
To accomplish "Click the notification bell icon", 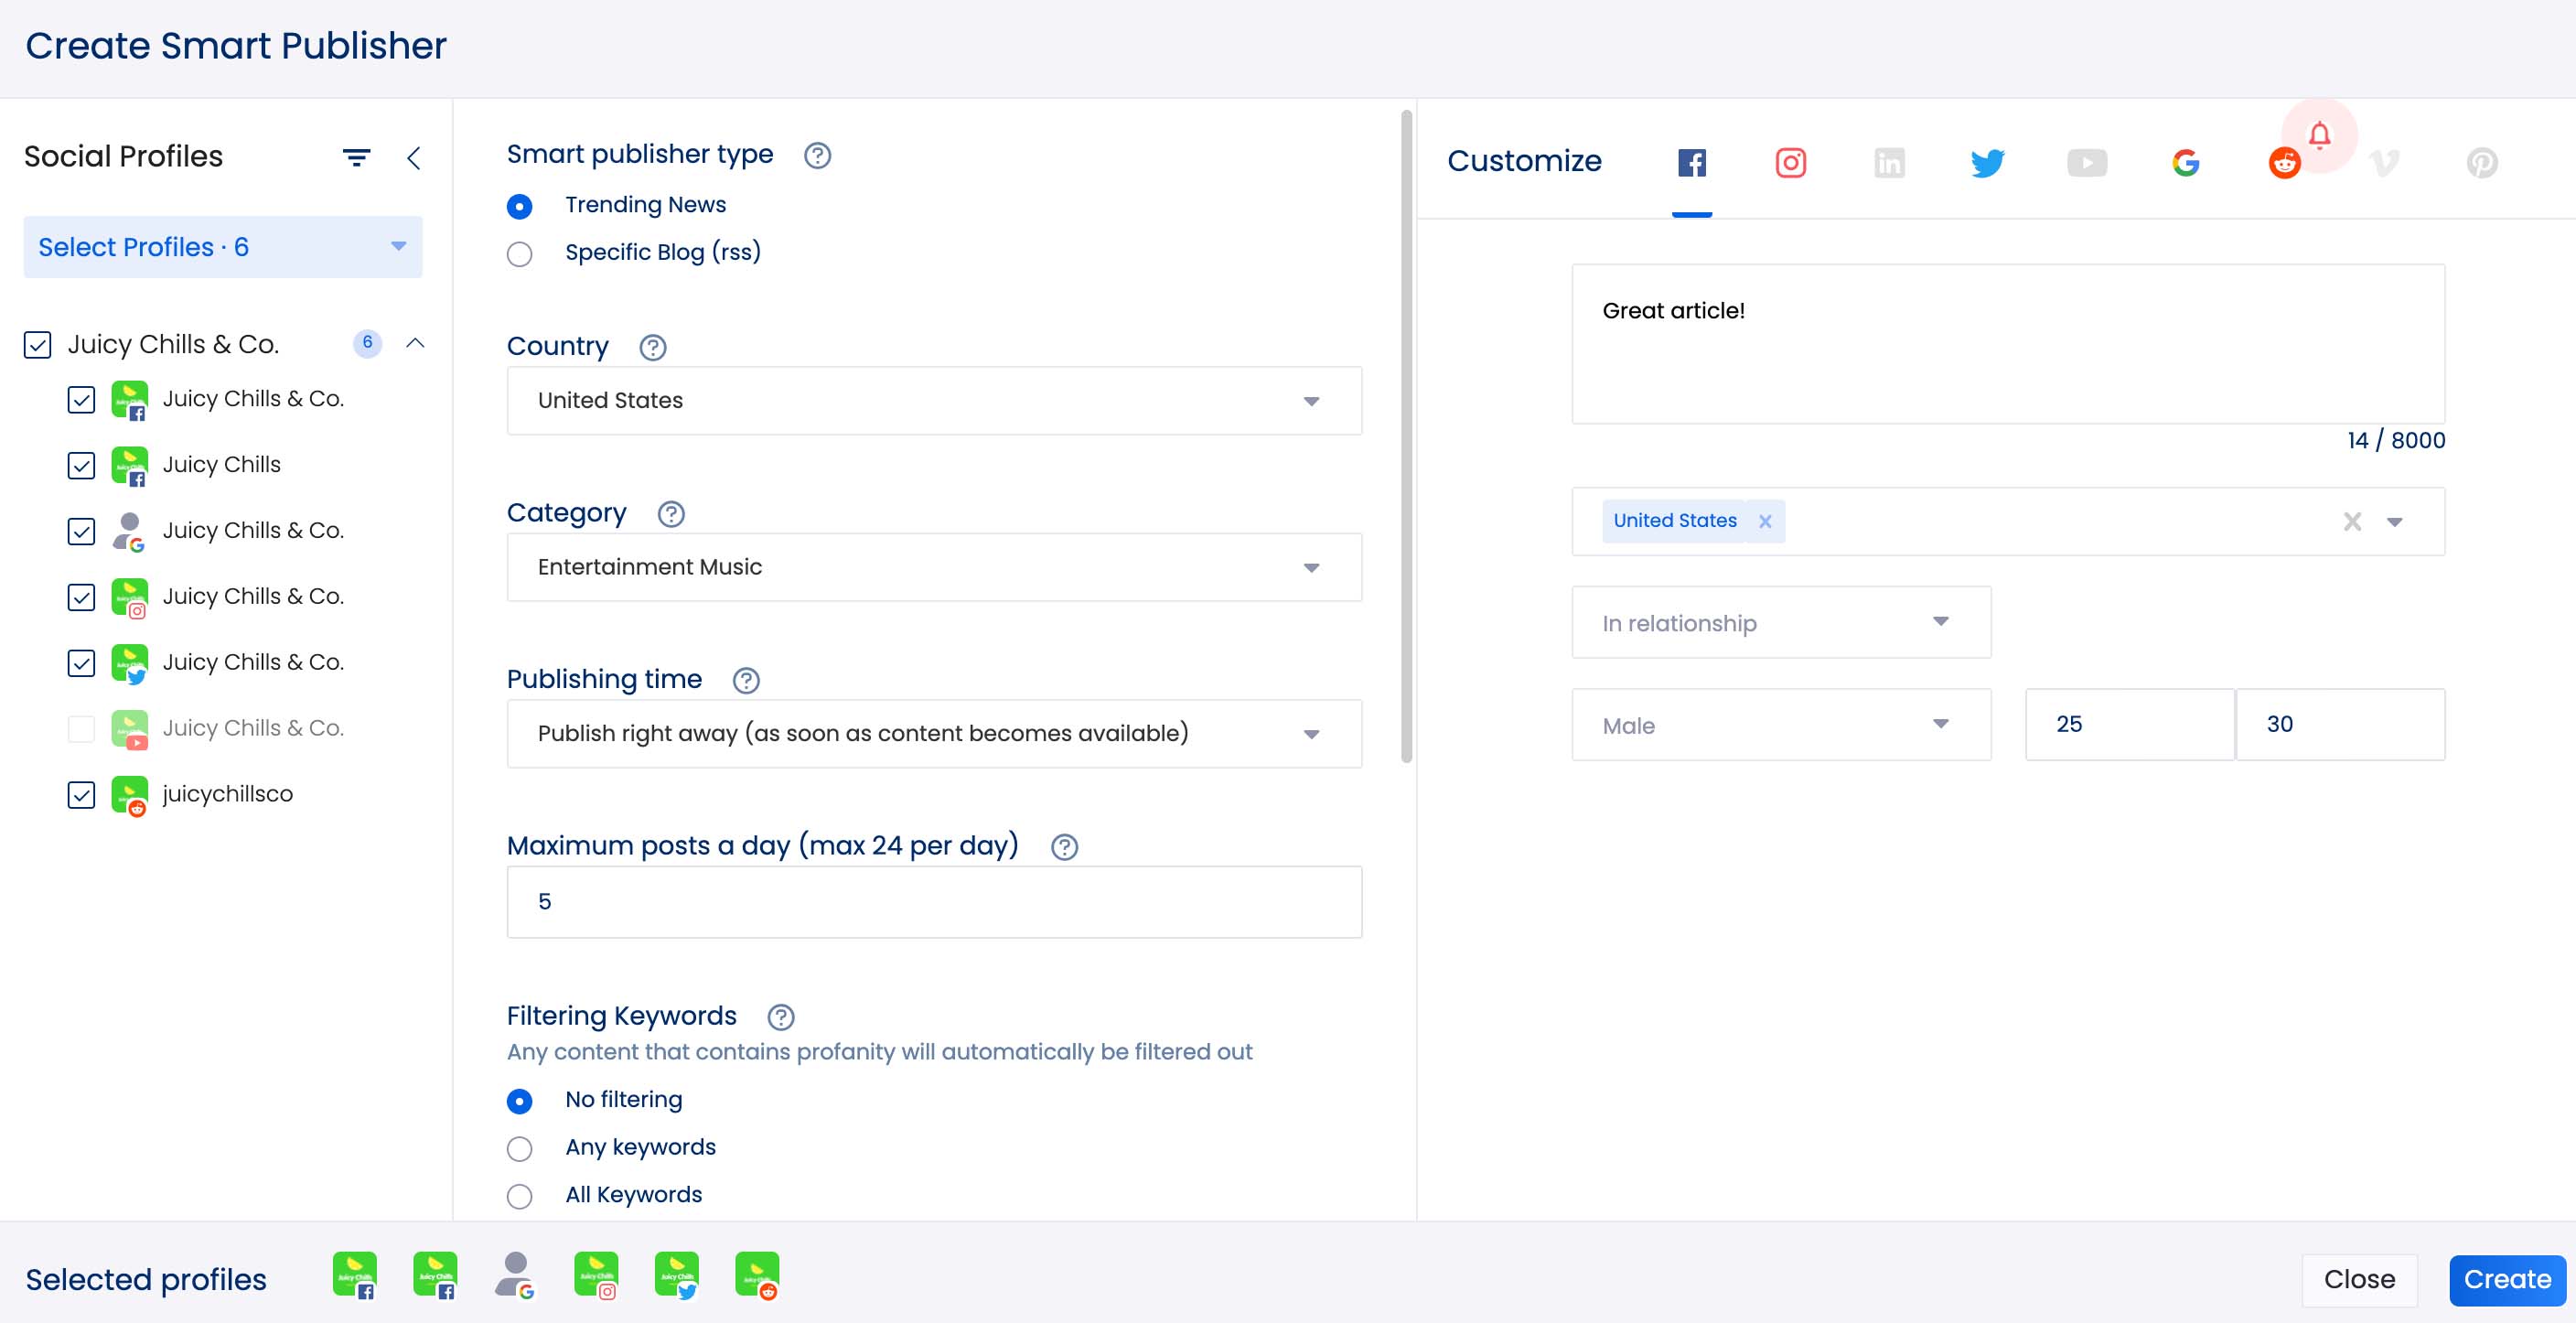I will coord(2319,134).
